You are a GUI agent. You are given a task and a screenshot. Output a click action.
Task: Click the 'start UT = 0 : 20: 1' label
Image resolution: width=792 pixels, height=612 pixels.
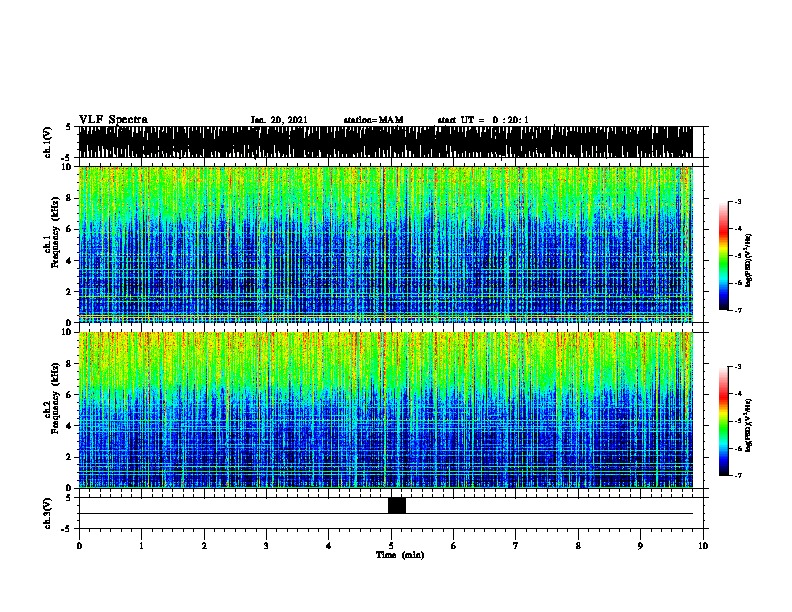pos(483,120)
